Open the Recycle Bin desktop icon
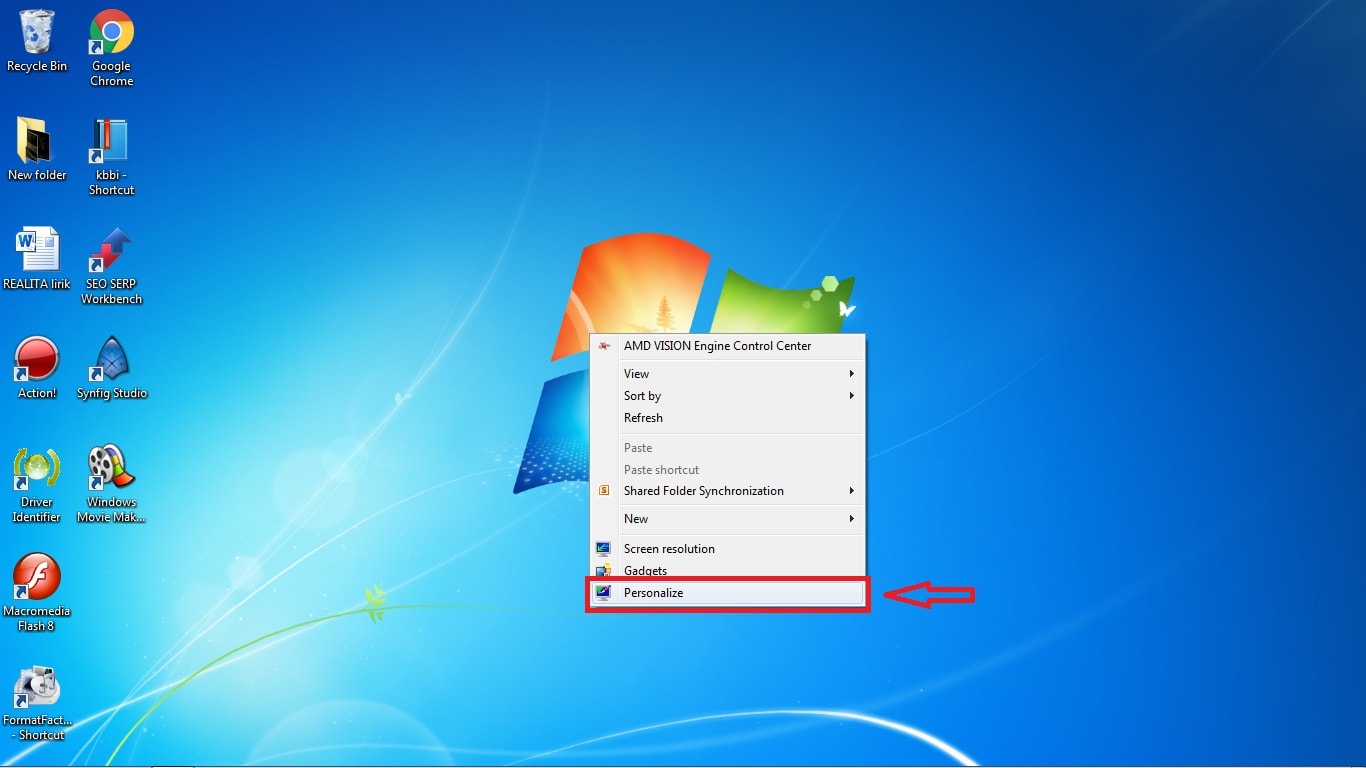 (x=37, y=42)
